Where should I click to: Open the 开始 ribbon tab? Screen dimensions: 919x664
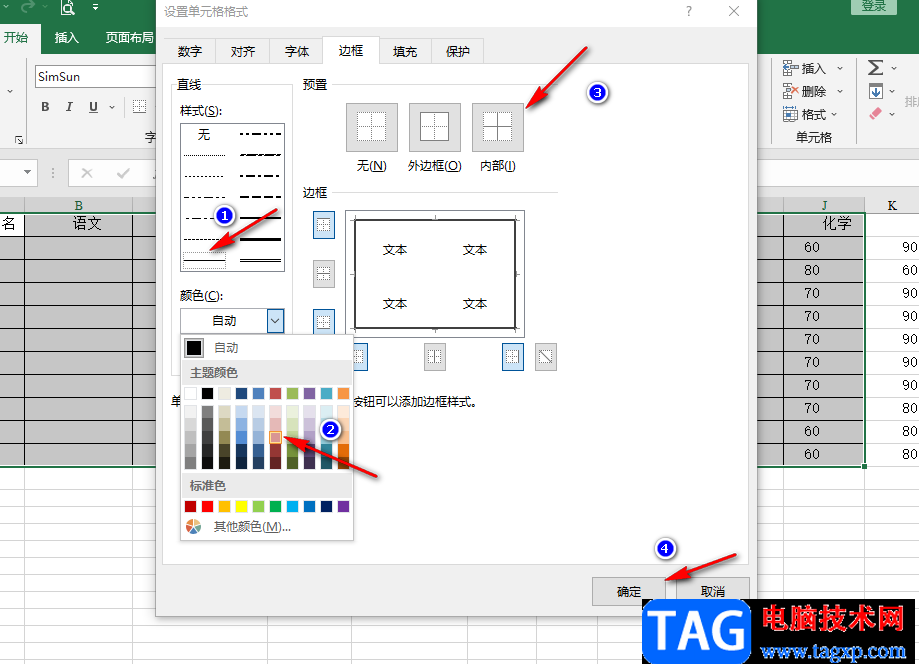point(16,38)
